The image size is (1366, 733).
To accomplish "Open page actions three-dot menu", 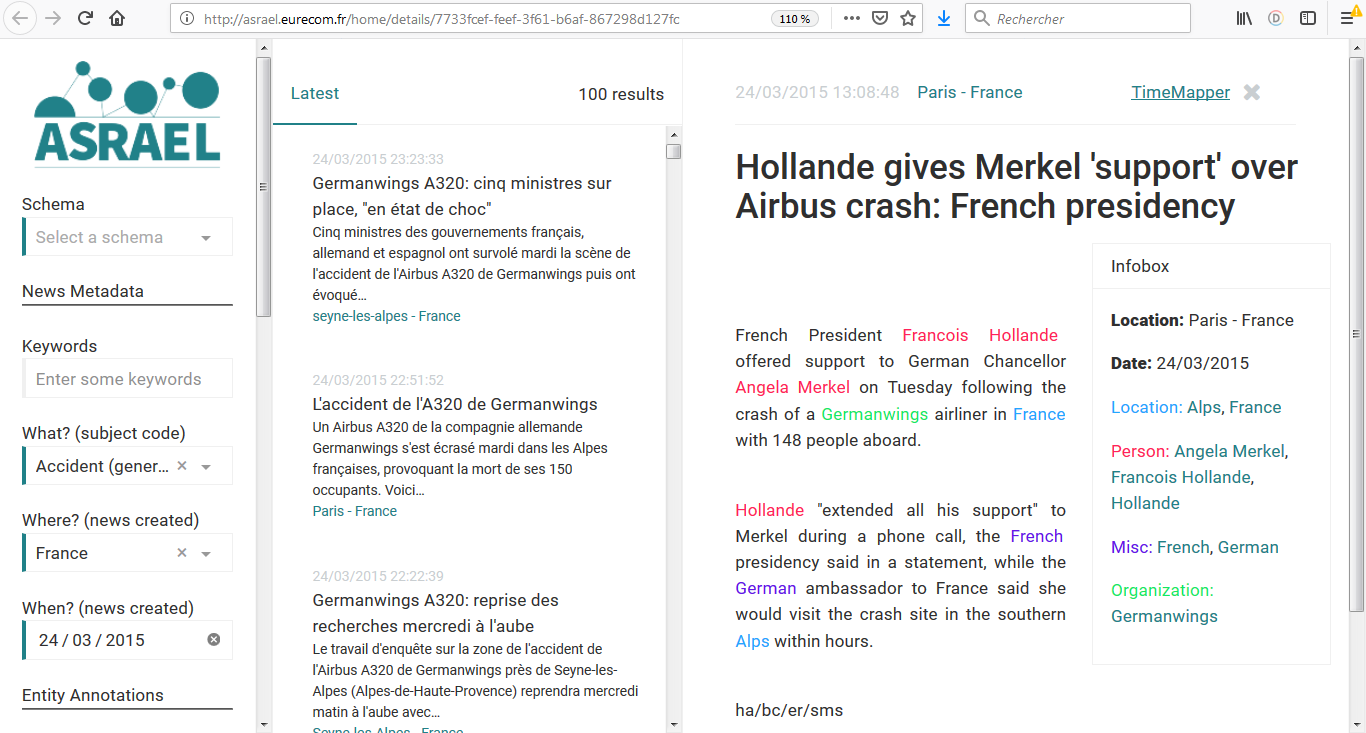I will pyautogui.click(x=851, y=18).
